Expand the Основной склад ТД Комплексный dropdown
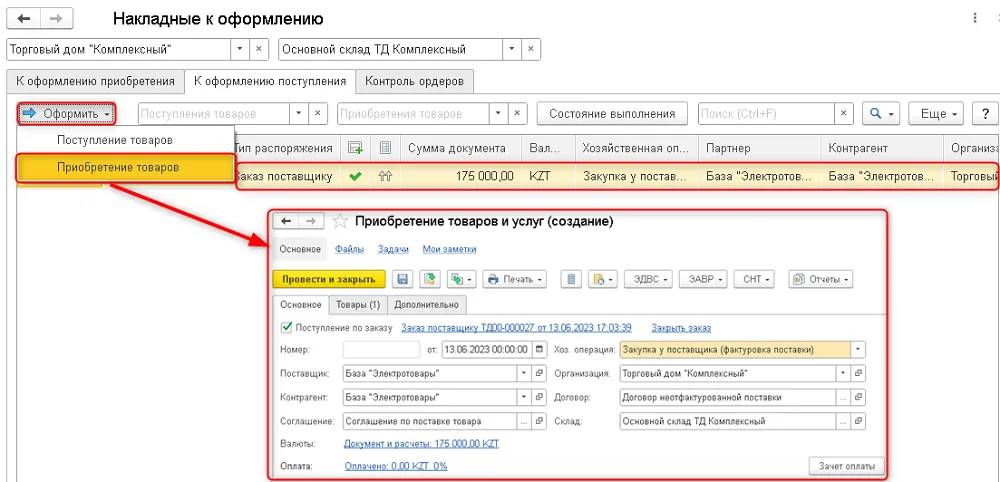The width and height of the screenshot is (1000, 482). click(x=513, y=49)
